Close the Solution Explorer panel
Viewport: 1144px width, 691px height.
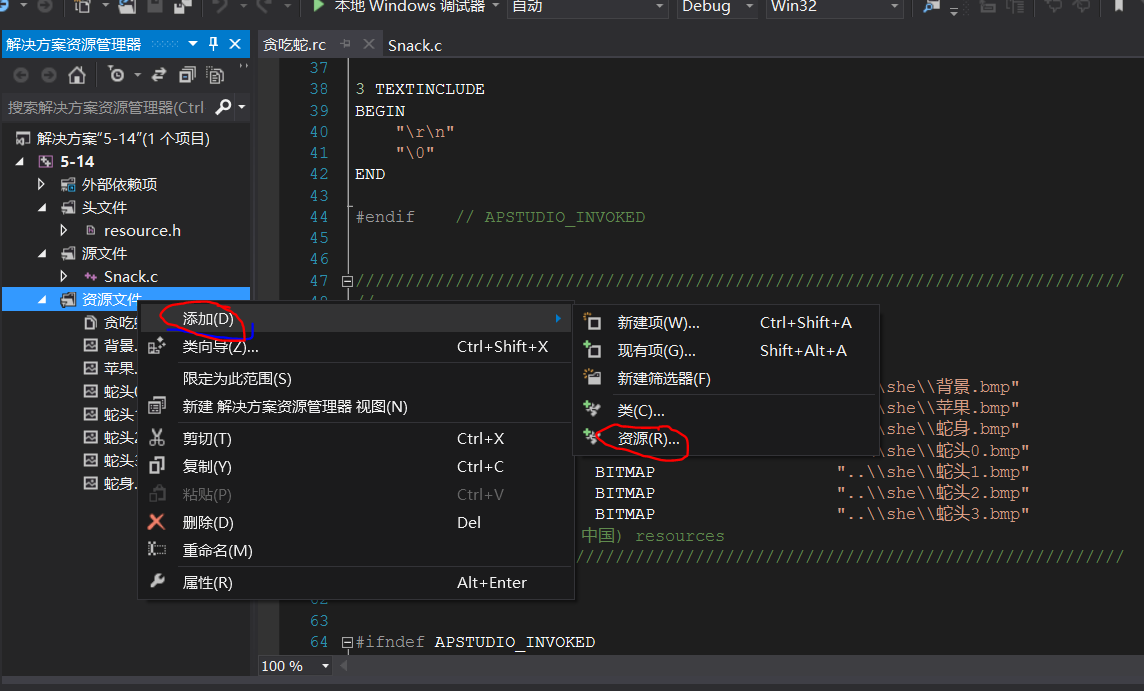coord(235,44)
